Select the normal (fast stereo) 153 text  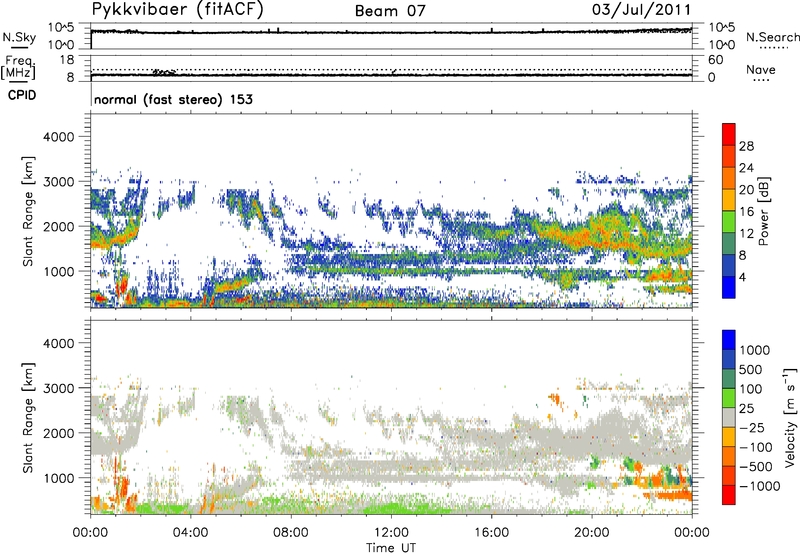coord(173,99)
